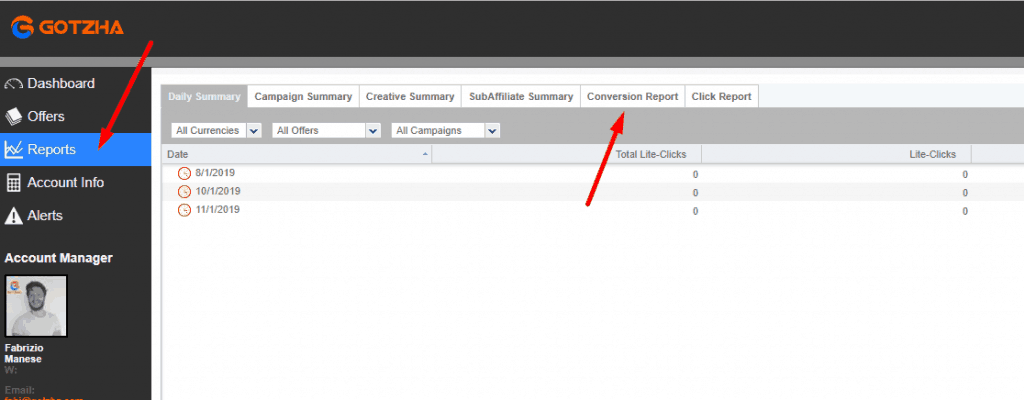Click clock icon beside 8/1/2019

coord(185,174)
